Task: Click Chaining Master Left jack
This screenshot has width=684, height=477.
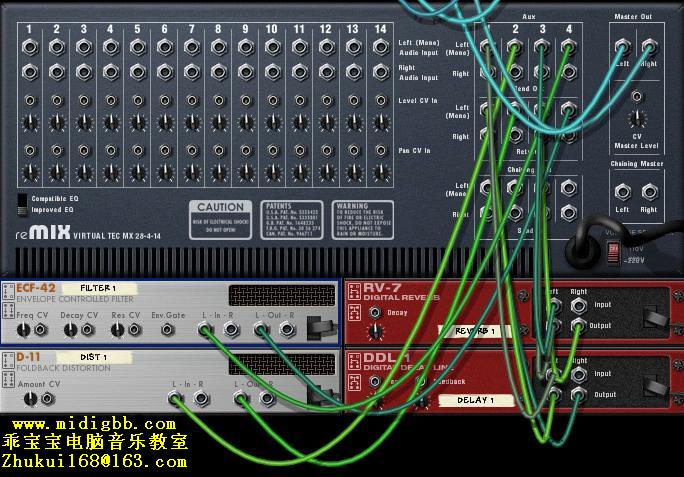Action: [622, 192]
